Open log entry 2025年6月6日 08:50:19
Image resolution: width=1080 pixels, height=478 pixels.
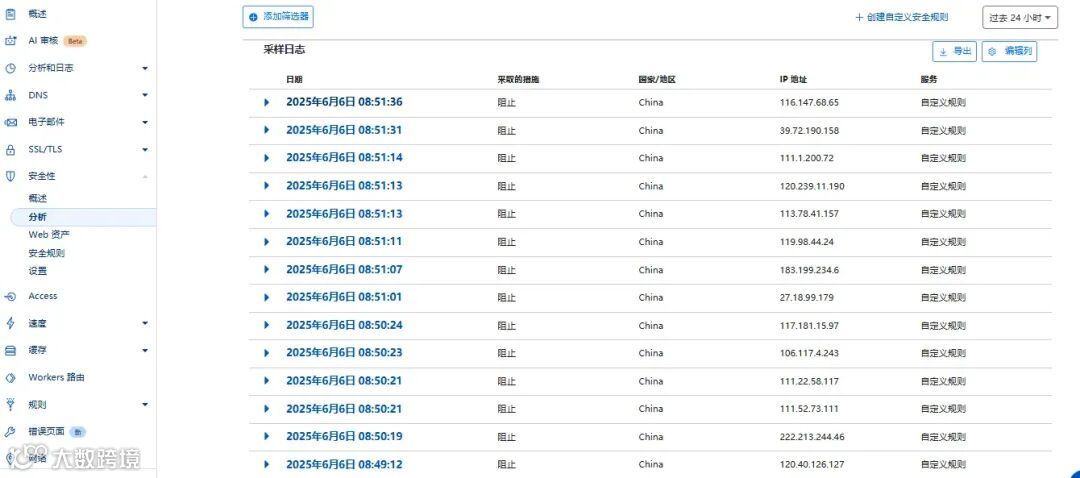344,437
